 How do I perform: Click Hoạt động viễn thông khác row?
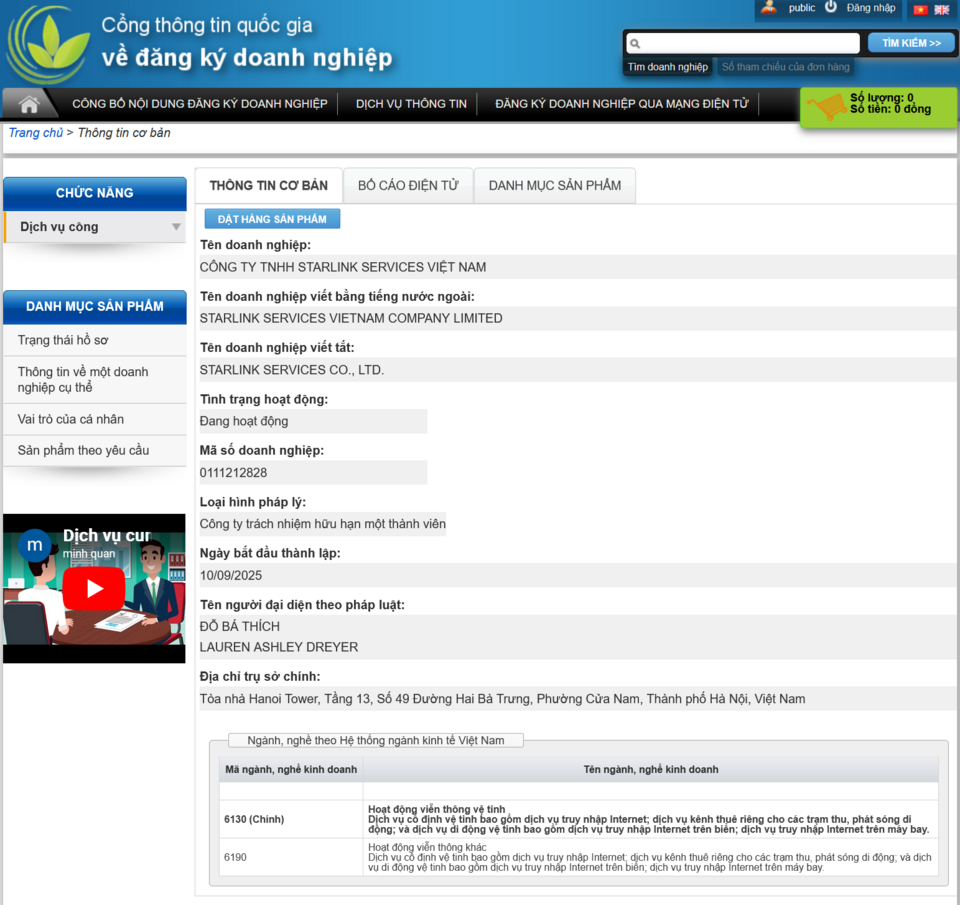tap(650, 857)
